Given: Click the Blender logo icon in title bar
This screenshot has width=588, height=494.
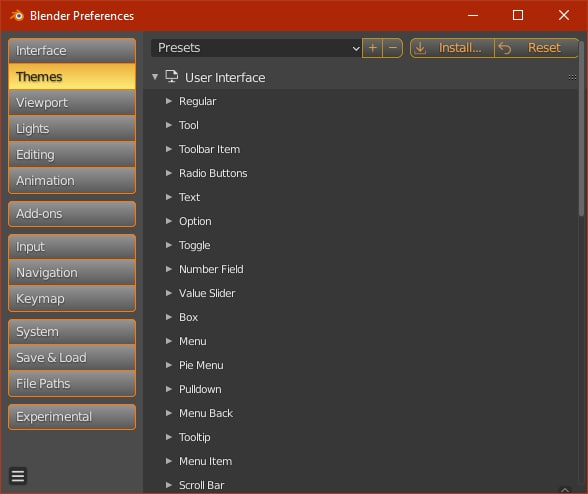Looking at the screenshot, I should [x=17, y=16].
